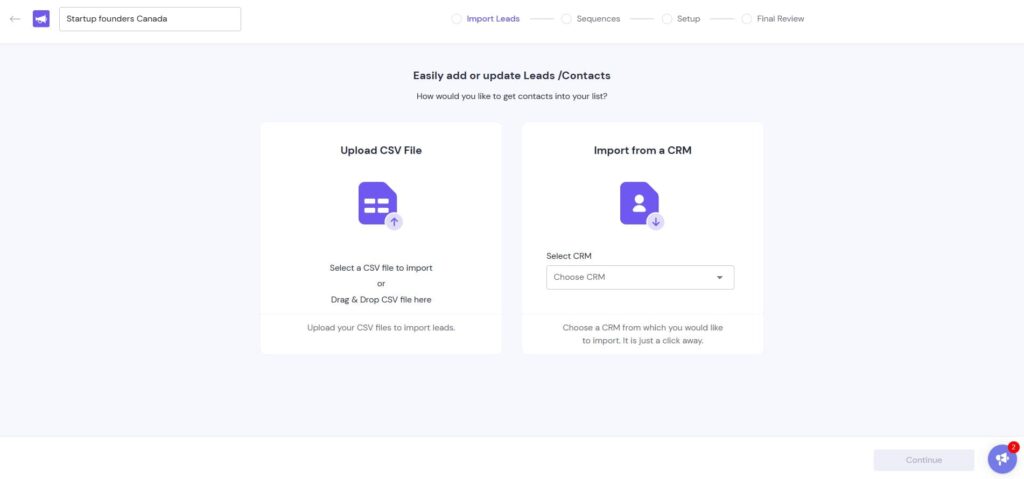
Task: Click 'Drag & Drop CSV file here' text
Action: click(x=381, y=300)
